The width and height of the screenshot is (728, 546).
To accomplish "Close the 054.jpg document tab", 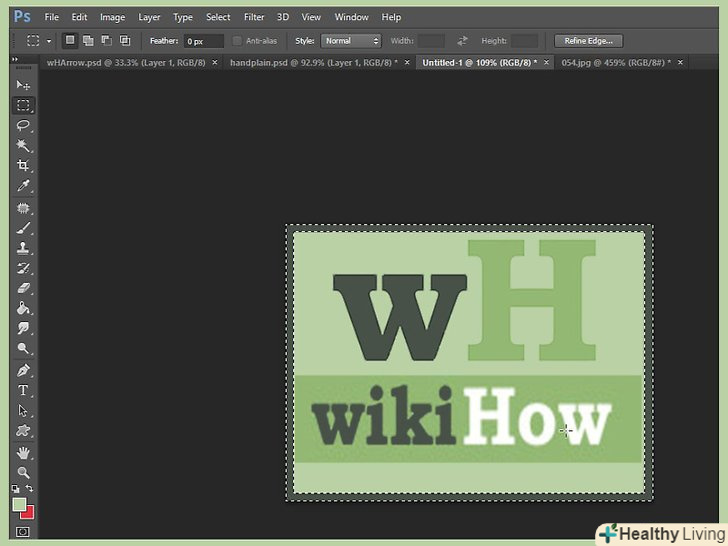I will (x=681, y=62).
